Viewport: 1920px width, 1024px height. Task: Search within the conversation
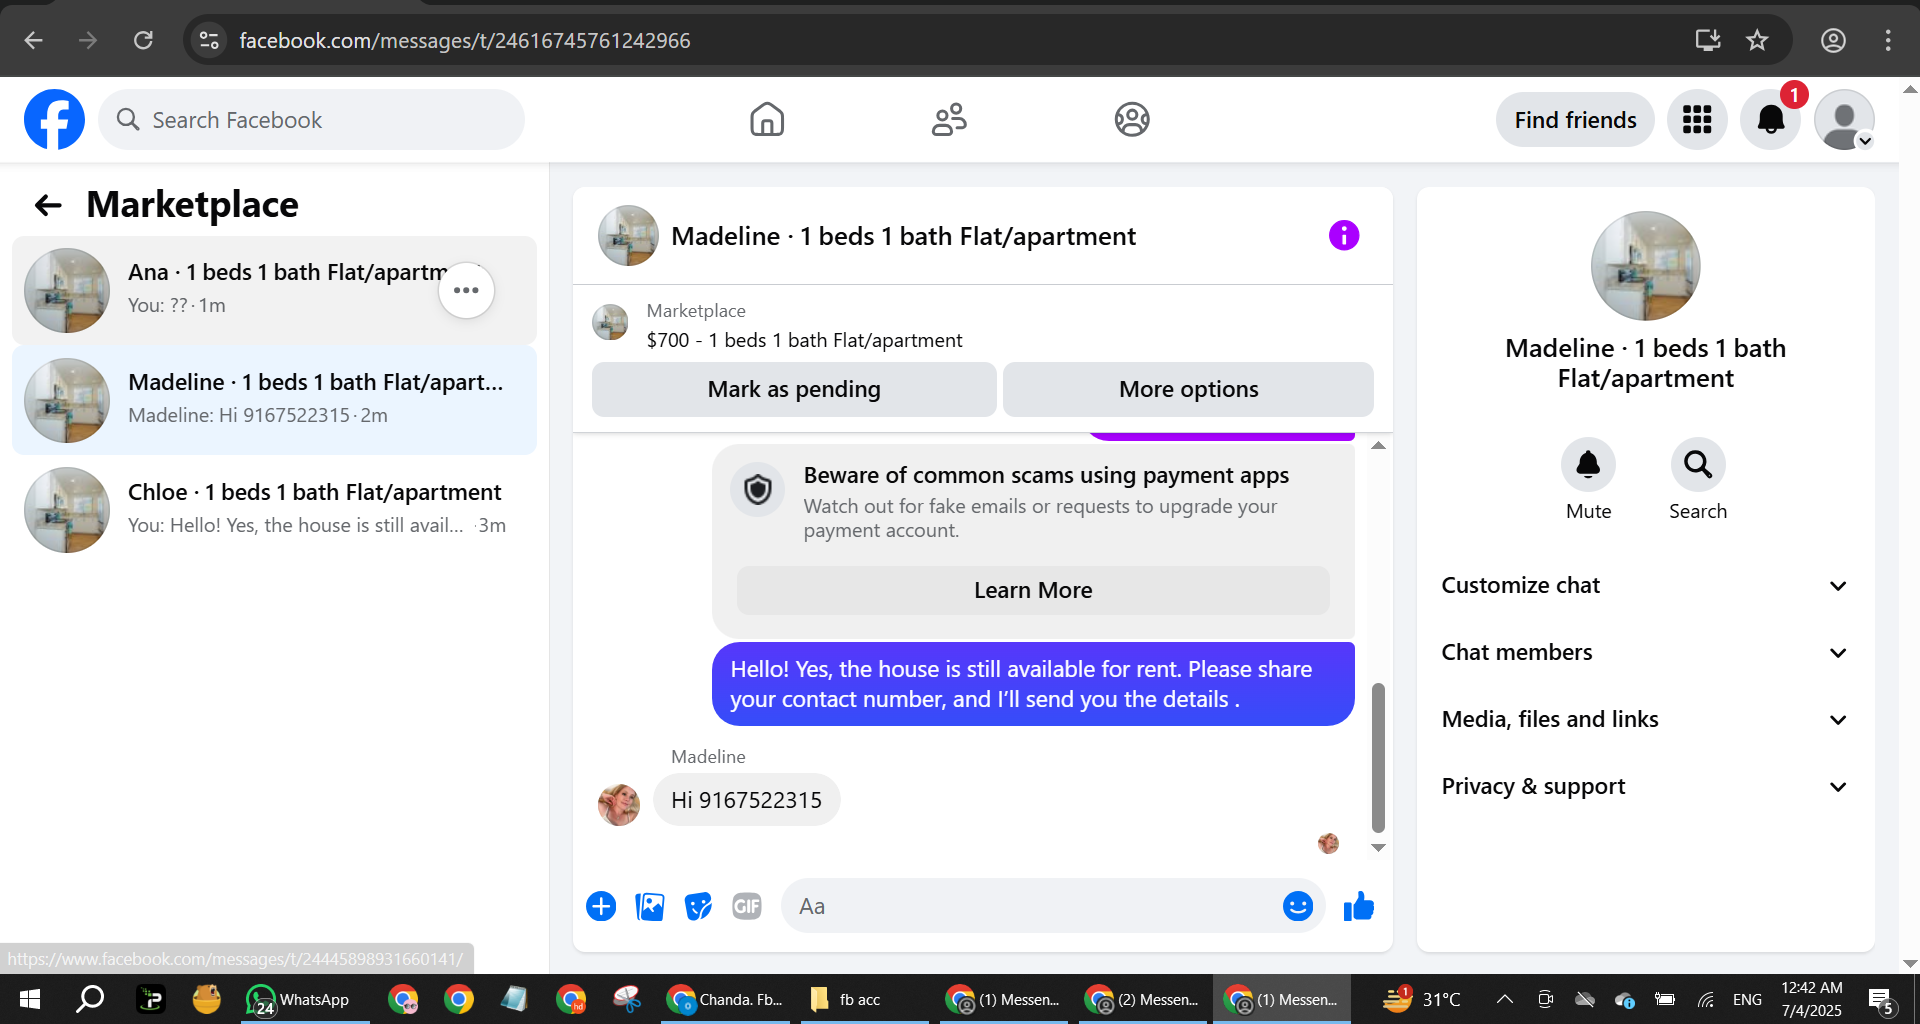coord(1698,464)
